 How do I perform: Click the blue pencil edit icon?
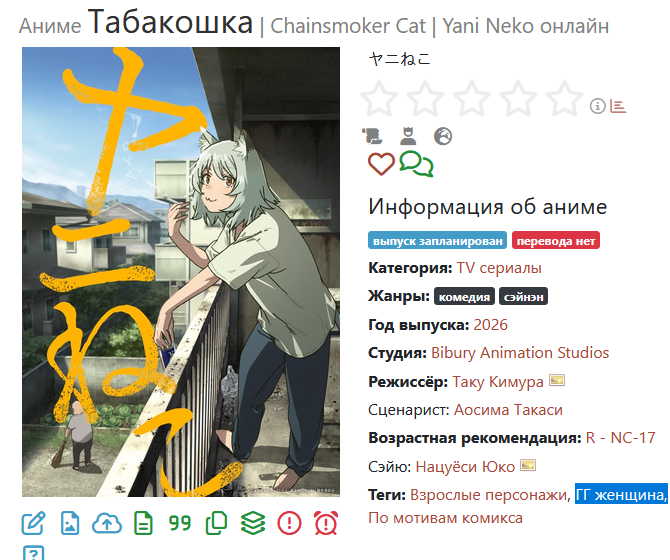tap(33, 523)
